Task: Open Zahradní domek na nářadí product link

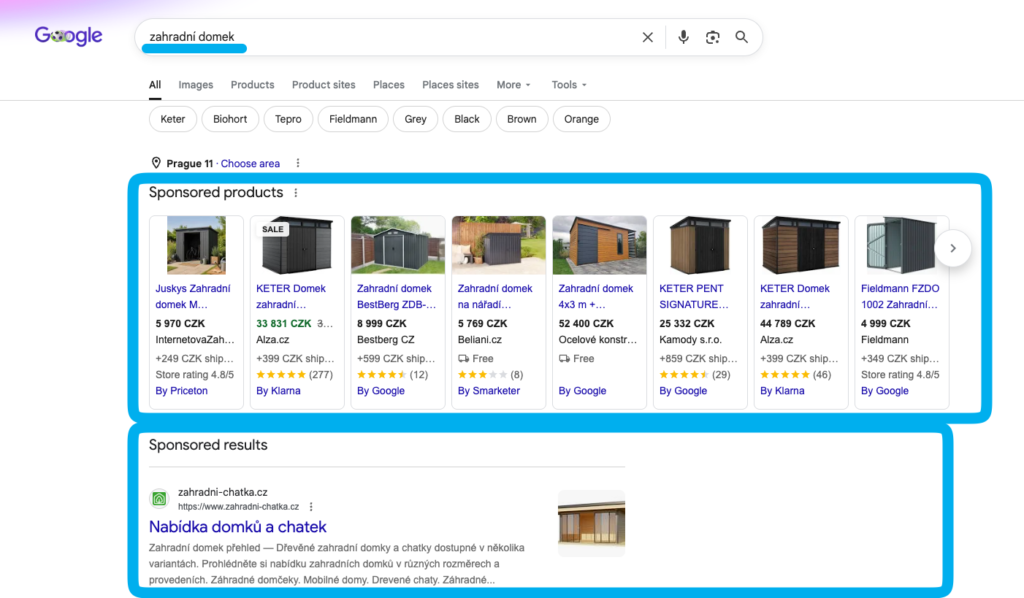Action: coord(495,296)
